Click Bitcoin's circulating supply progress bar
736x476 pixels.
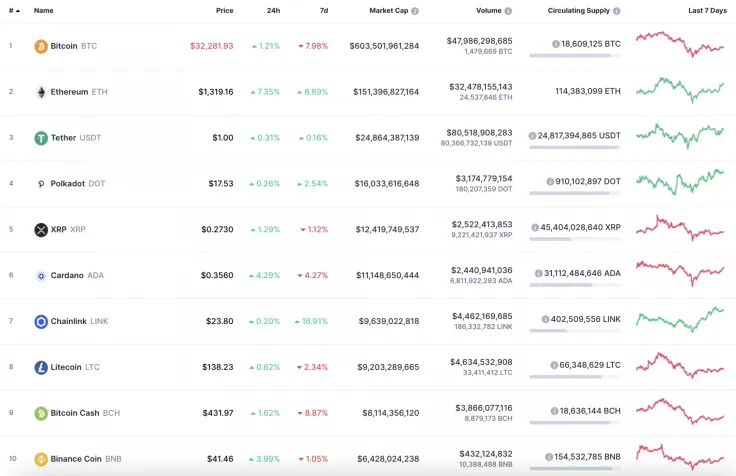574,56
